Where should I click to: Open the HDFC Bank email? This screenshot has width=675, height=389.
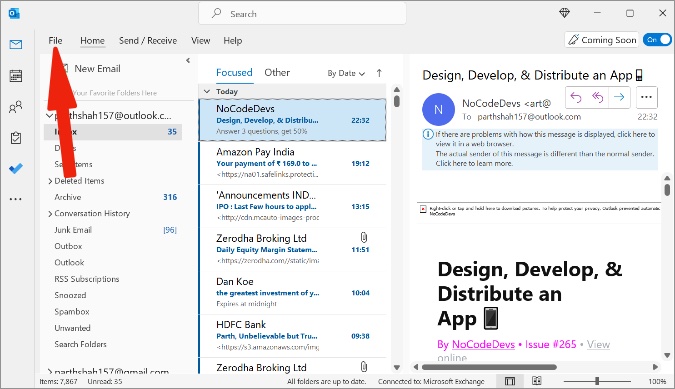[x=293, y=336]
